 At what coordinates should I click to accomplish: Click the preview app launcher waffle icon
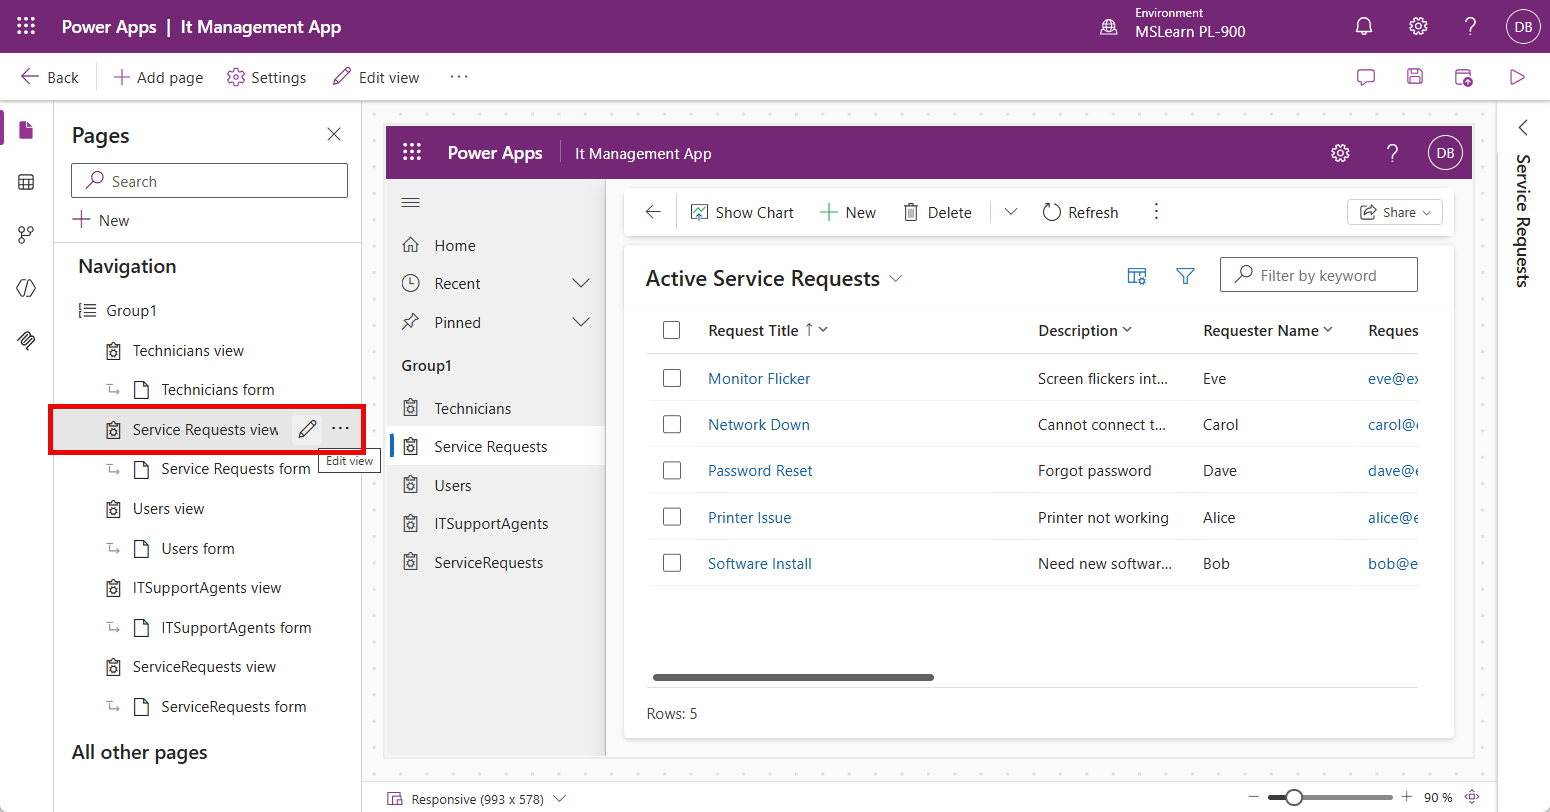pyautogui.click(x=412, y=153)
